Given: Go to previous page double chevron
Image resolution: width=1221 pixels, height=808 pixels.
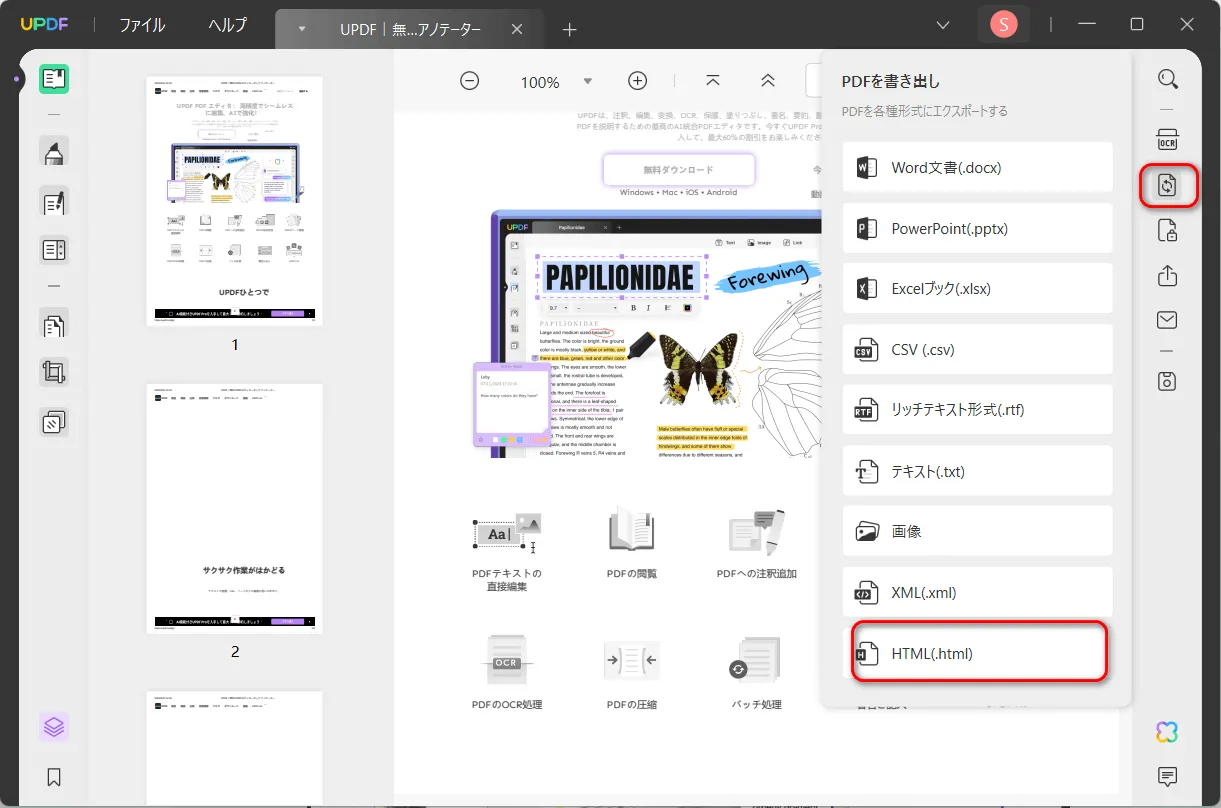Looking at the screenshot, I should [768, 81].
